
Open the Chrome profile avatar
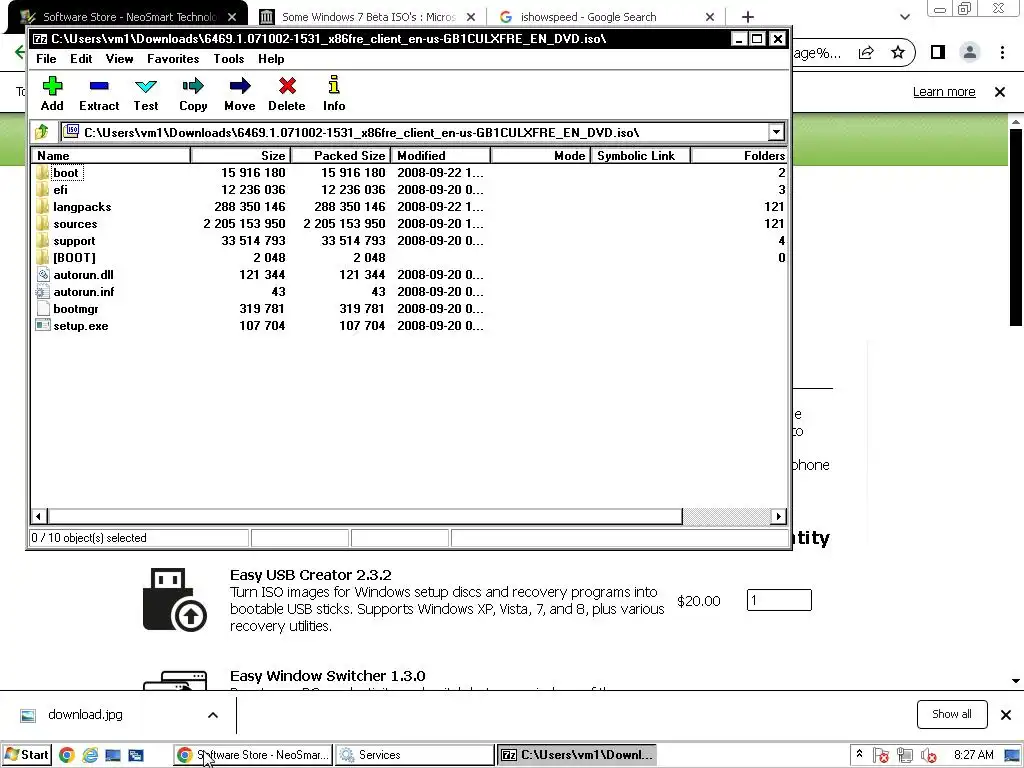tap(970, 52)
